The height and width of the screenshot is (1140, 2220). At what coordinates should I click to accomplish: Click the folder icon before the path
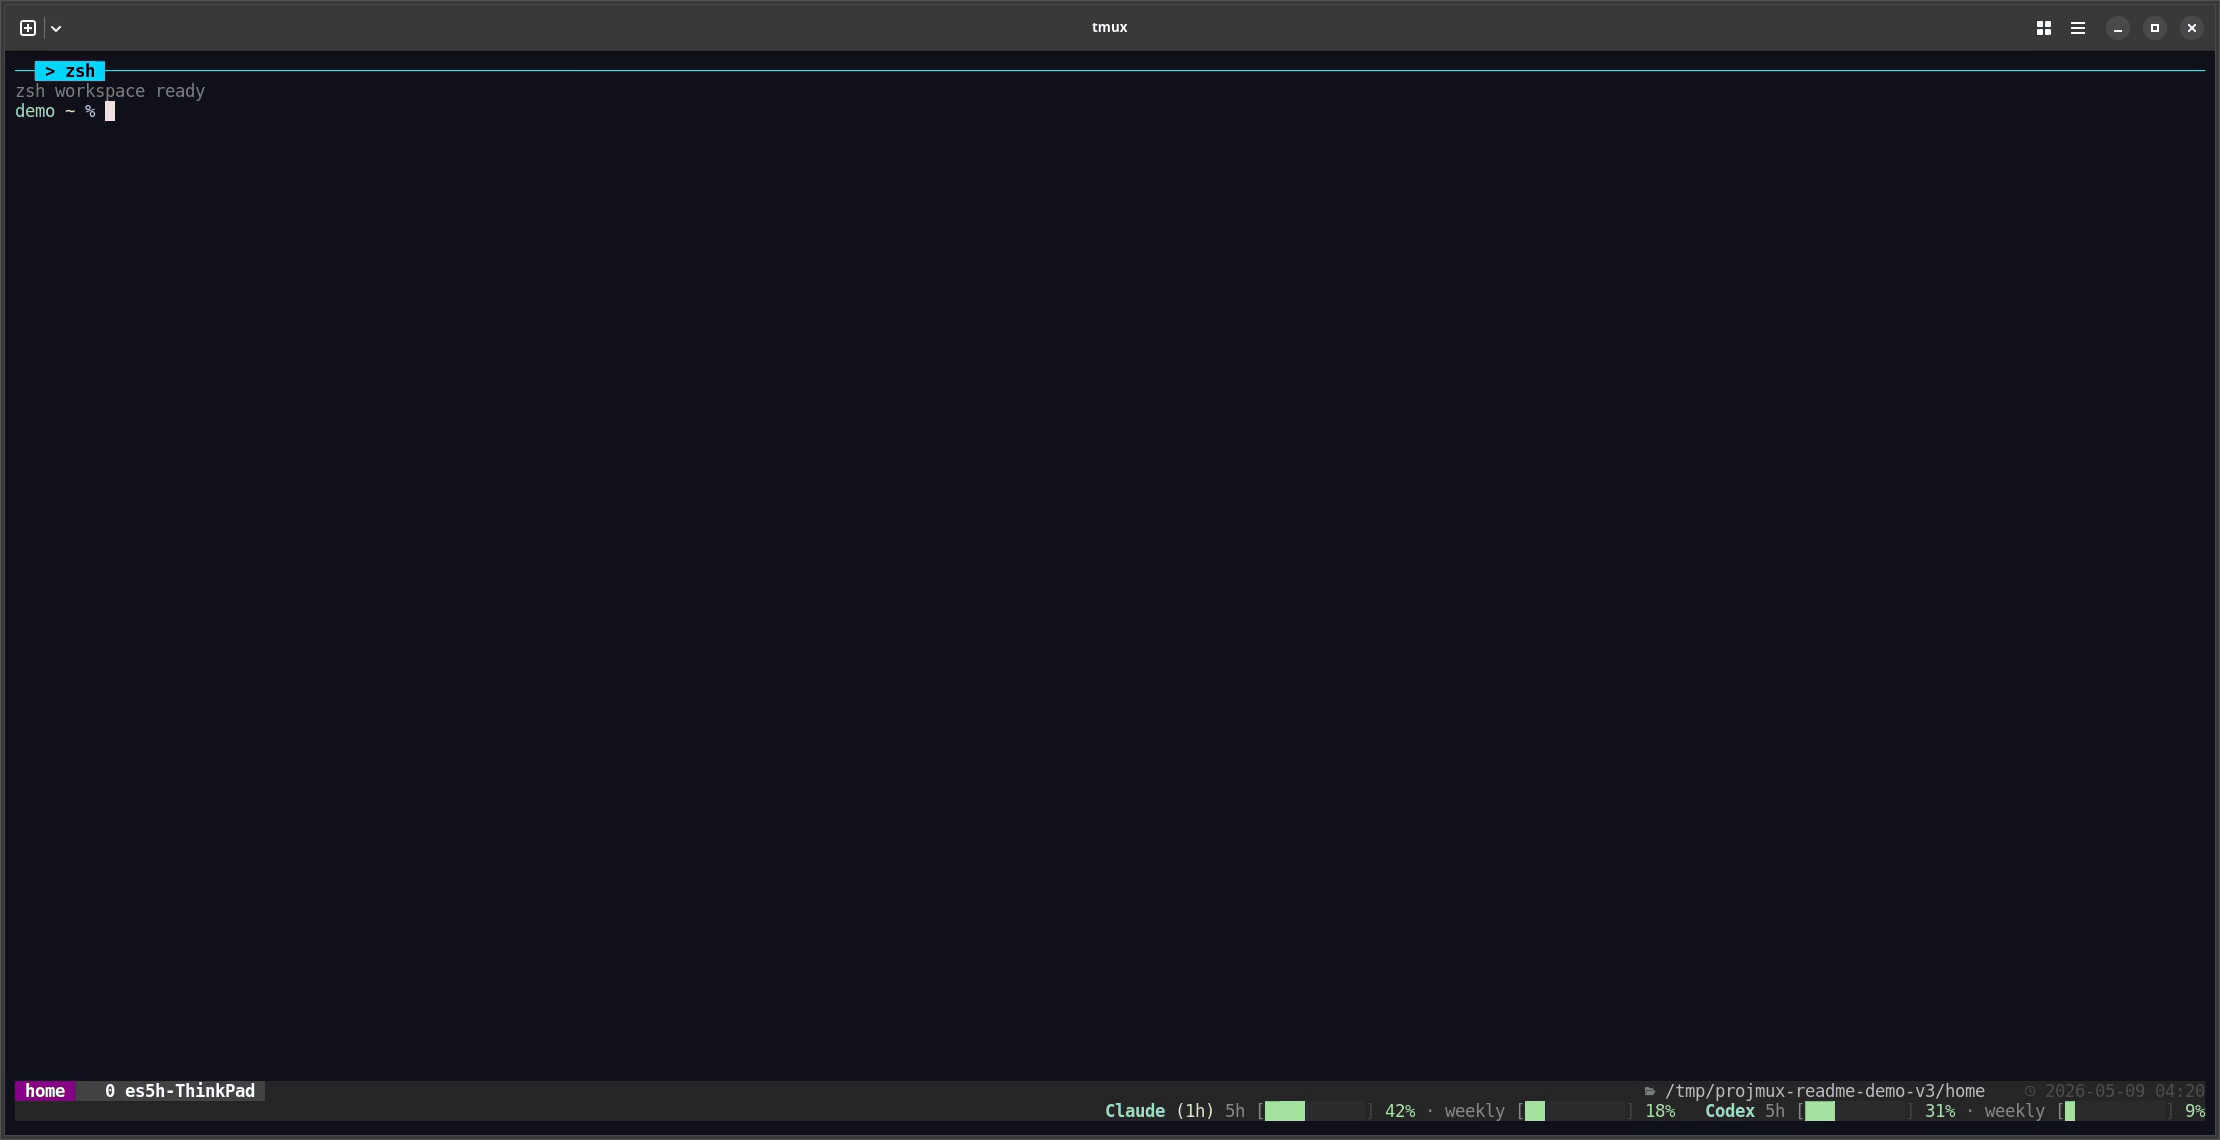point(1650,1091)
